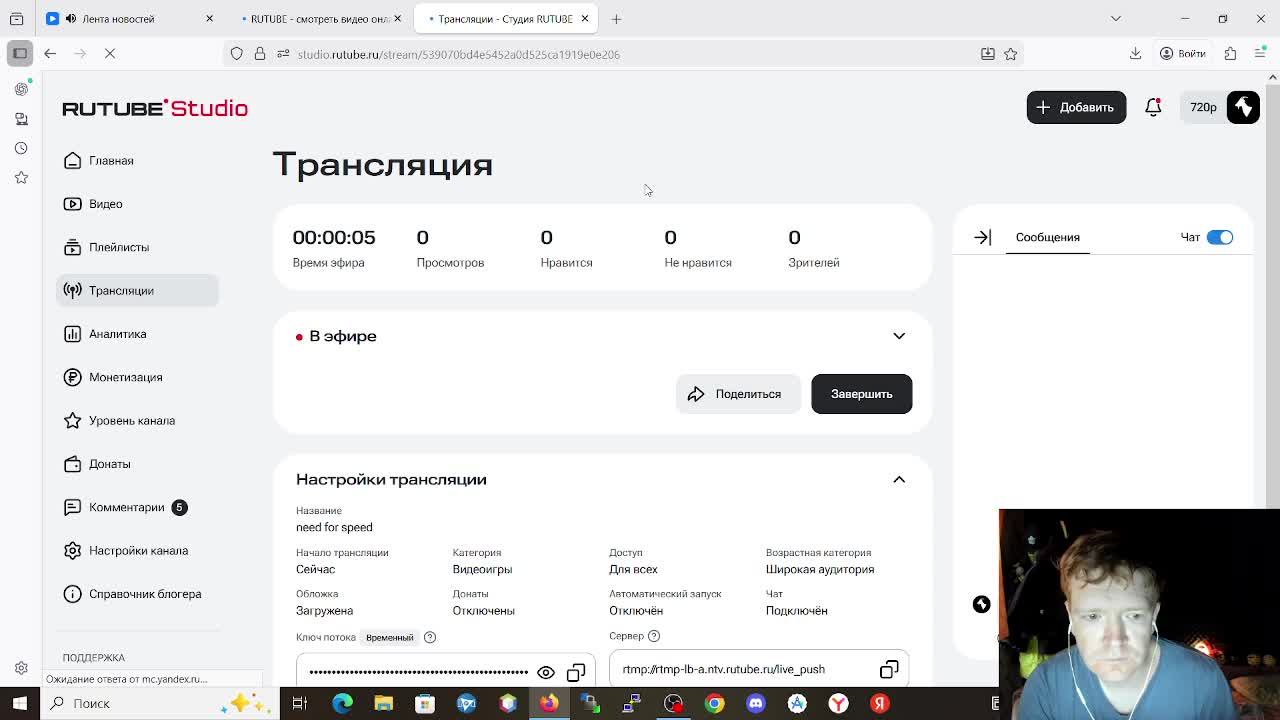Click the Войти account button

[1183, 54]
